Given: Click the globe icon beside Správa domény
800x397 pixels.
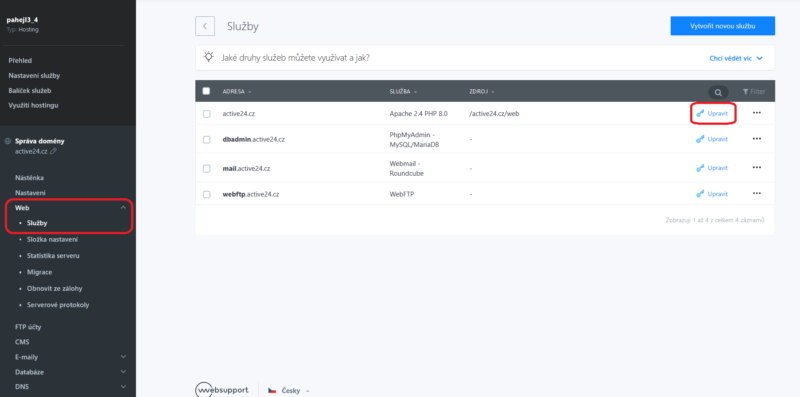Looking at the screenshot, I should pos(8,141).
